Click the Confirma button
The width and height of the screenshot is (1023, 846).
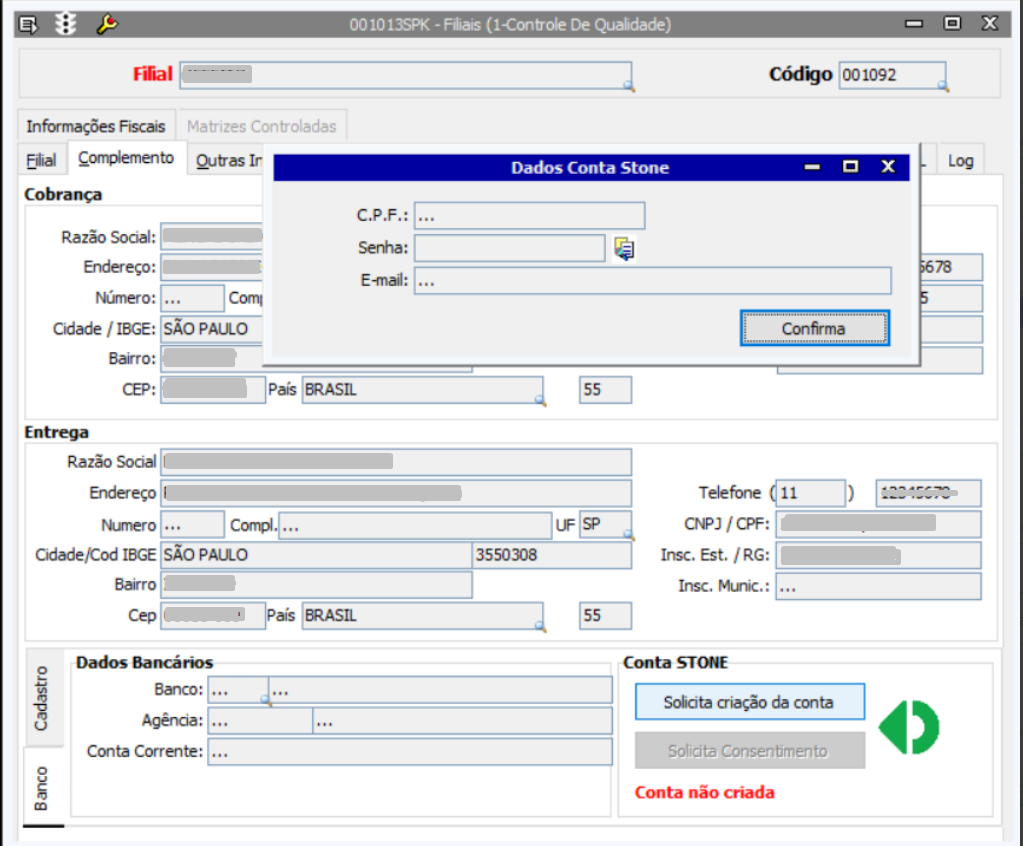click(814, 328)
